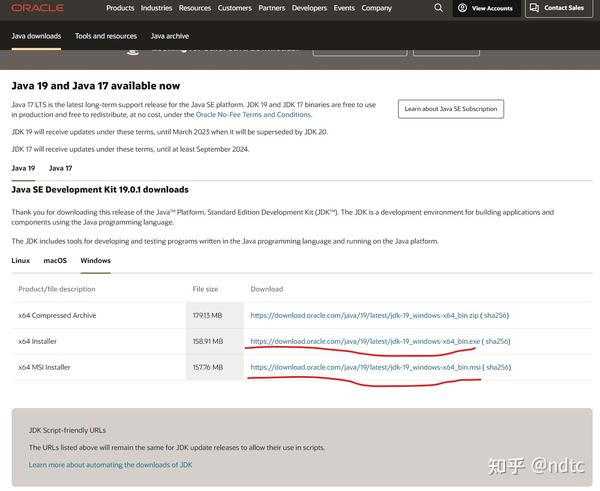Image resolution: width=600 pixels, height=491 pixels.
Task: Open the Developers menu
Action: pos(309,8)
